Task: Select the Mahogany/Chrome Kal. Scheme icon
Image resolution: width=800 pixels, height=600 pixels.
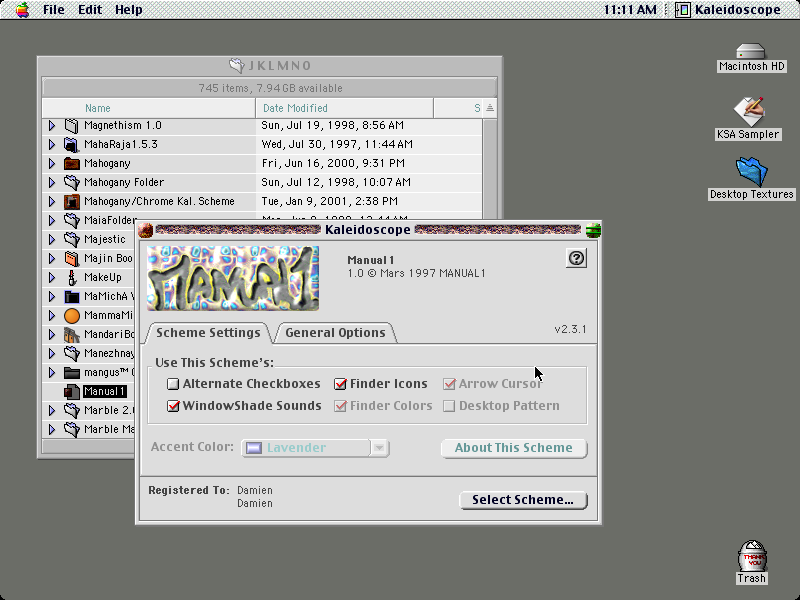Action: tap(72, 202)
